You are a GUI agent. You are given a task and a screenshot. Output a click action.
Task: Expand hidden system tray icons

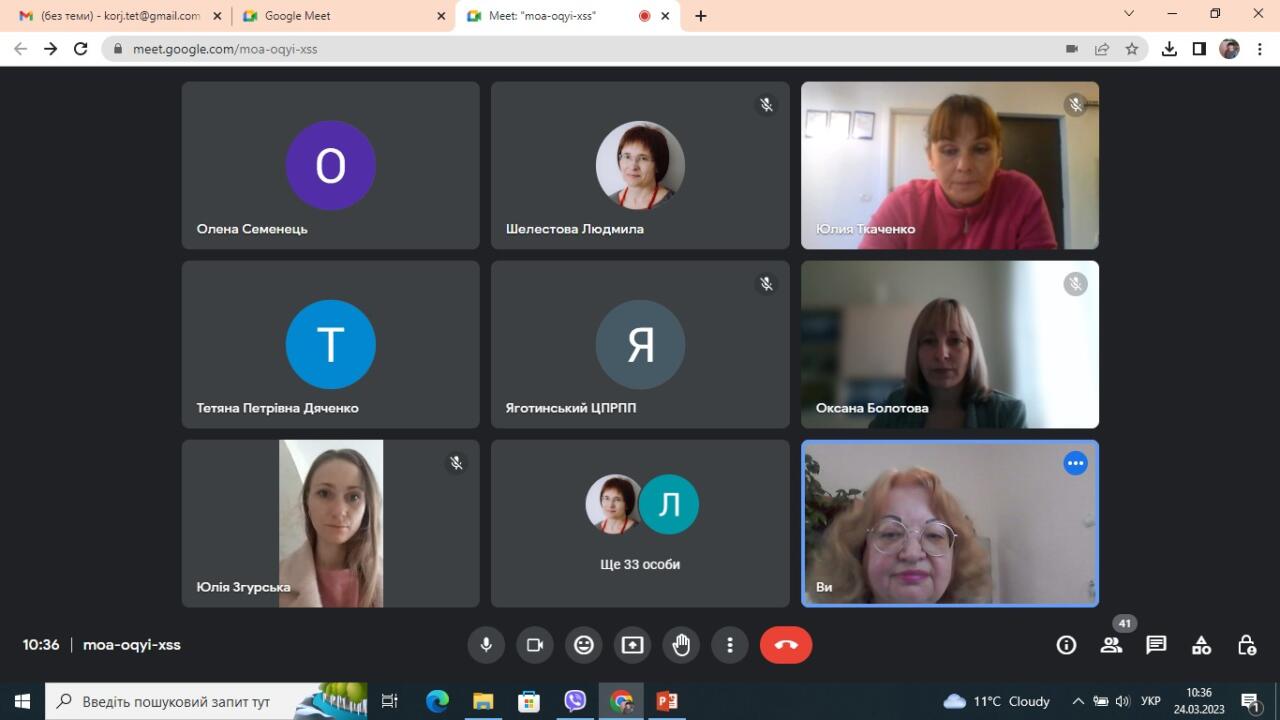(x=1078, y=701)
